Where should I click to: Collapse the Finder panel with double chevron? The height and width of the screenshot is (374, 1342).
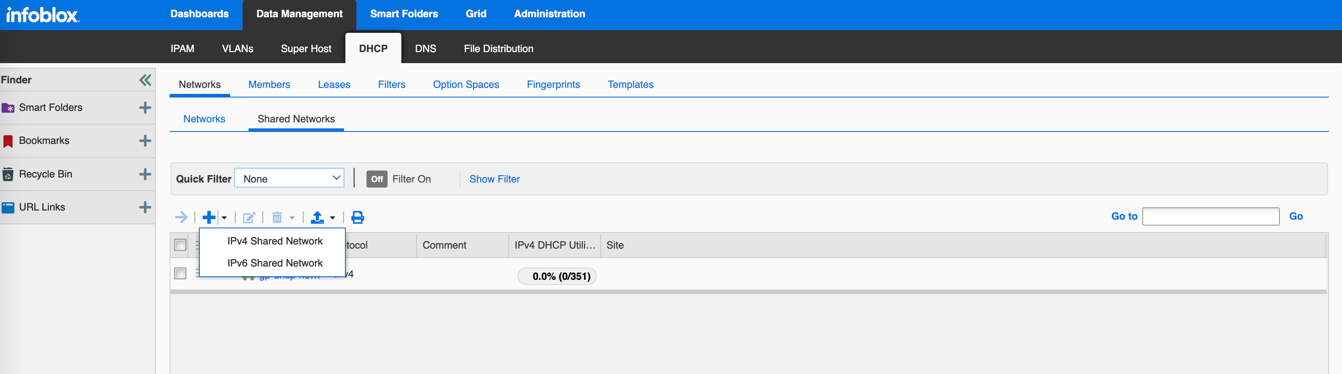(x=145, y=80)
